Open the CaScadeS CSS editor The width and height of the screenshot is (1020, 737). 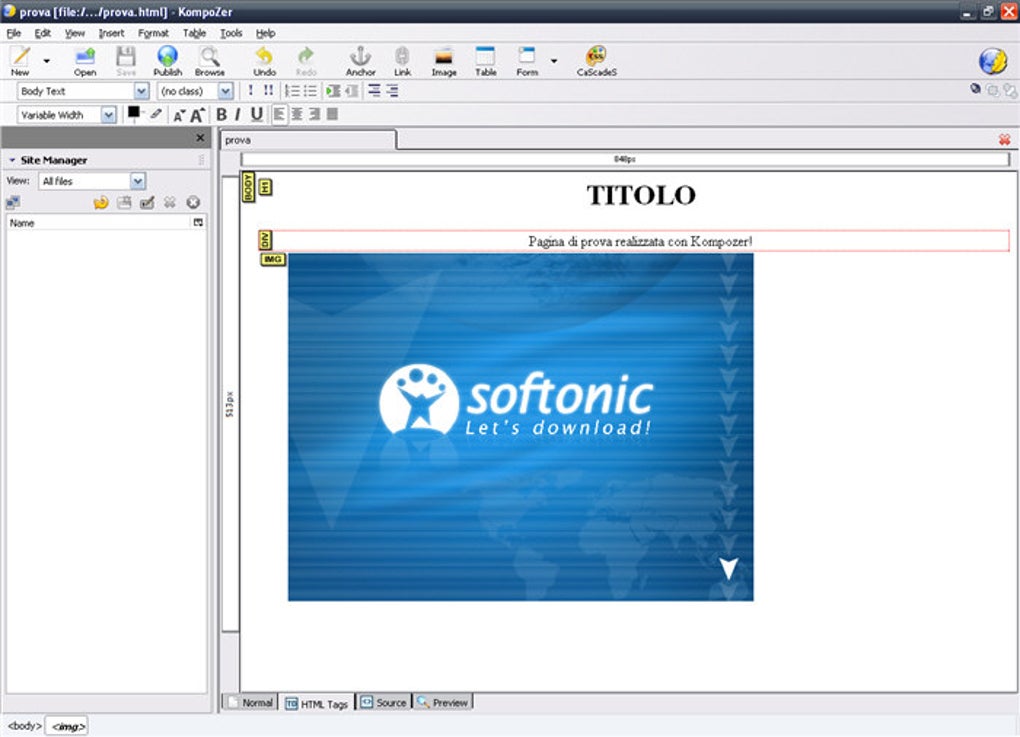pyautogui.click(x=597, y=61)
